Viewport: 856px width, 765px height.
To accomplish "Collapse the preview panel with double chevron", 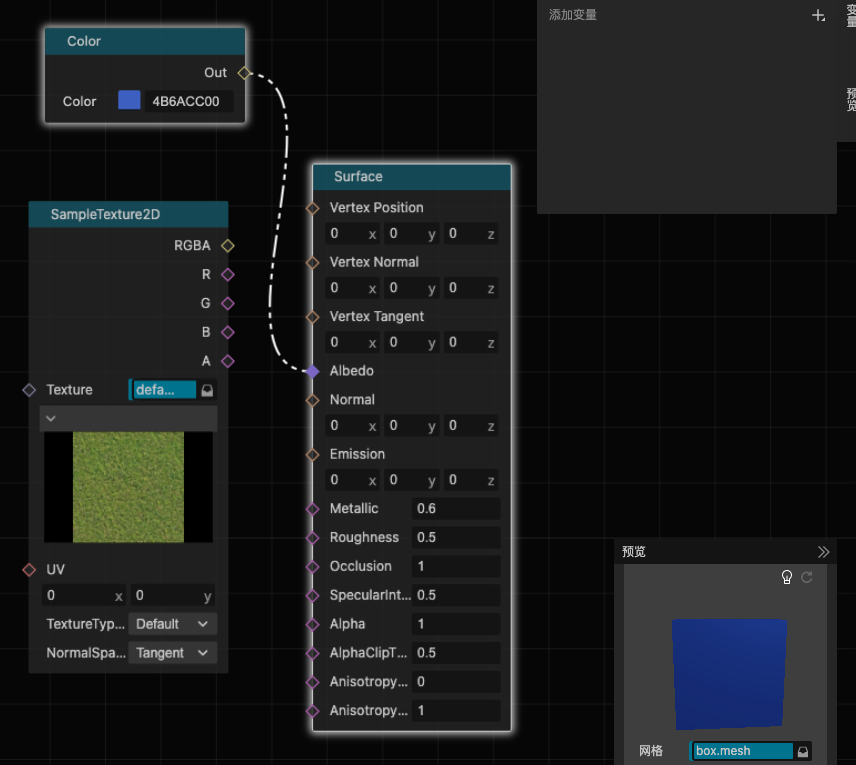I will tap(823, 552).
